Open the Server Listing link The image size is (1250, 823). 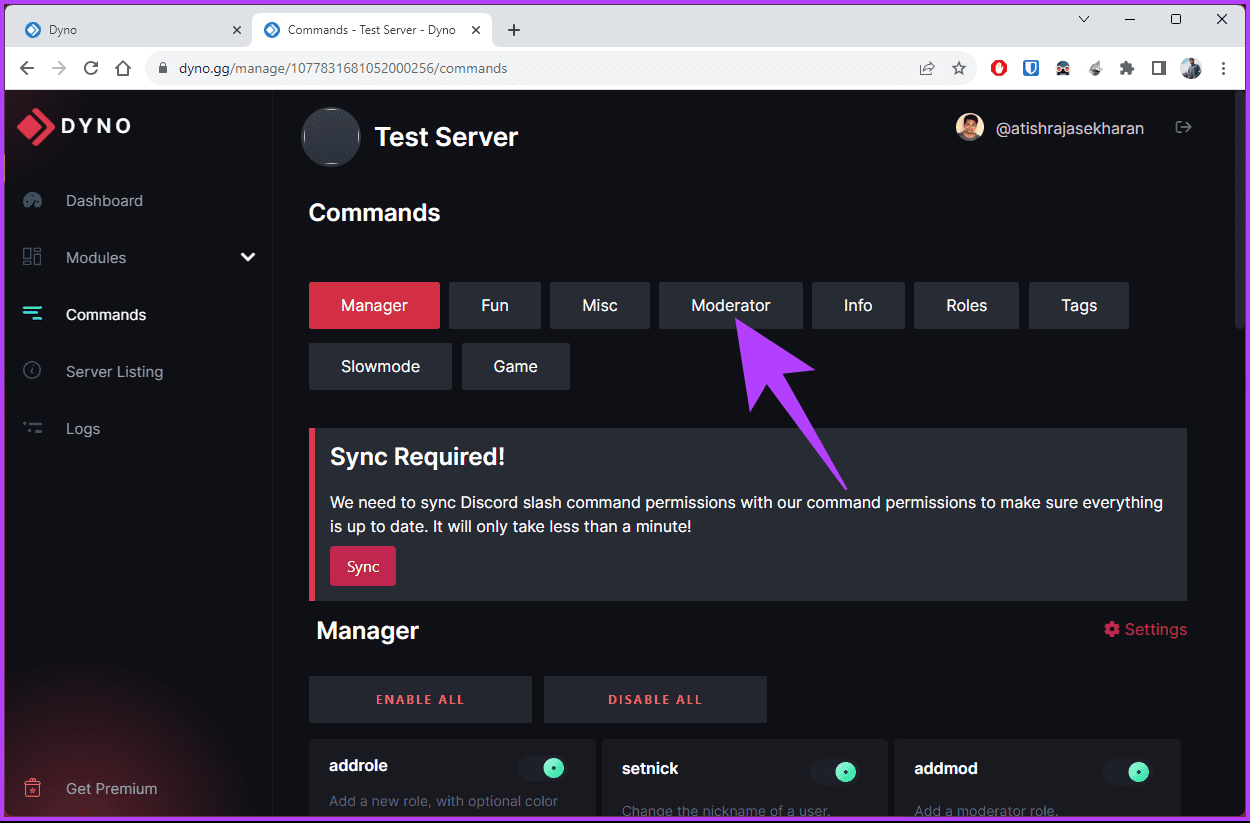pos(114,371)
